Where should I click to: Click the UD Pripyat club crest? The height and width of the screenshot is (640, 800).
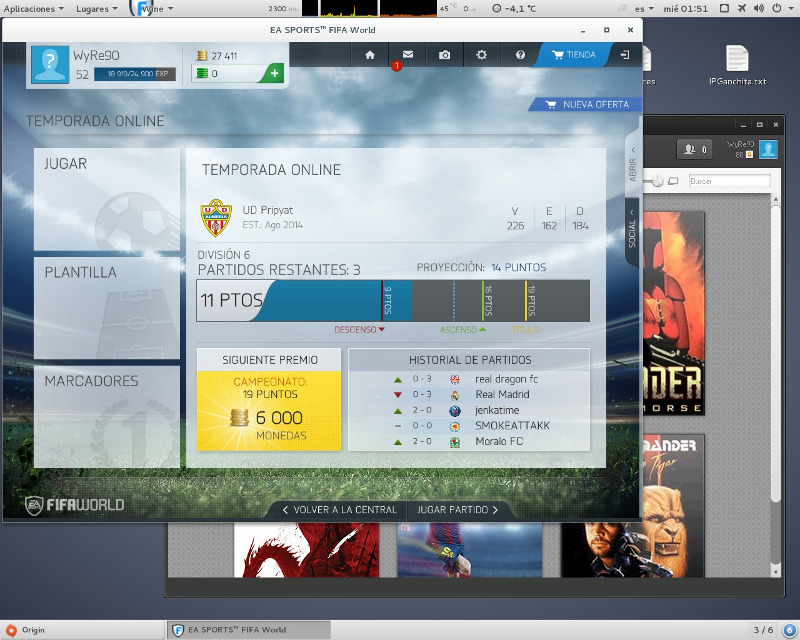216,218
